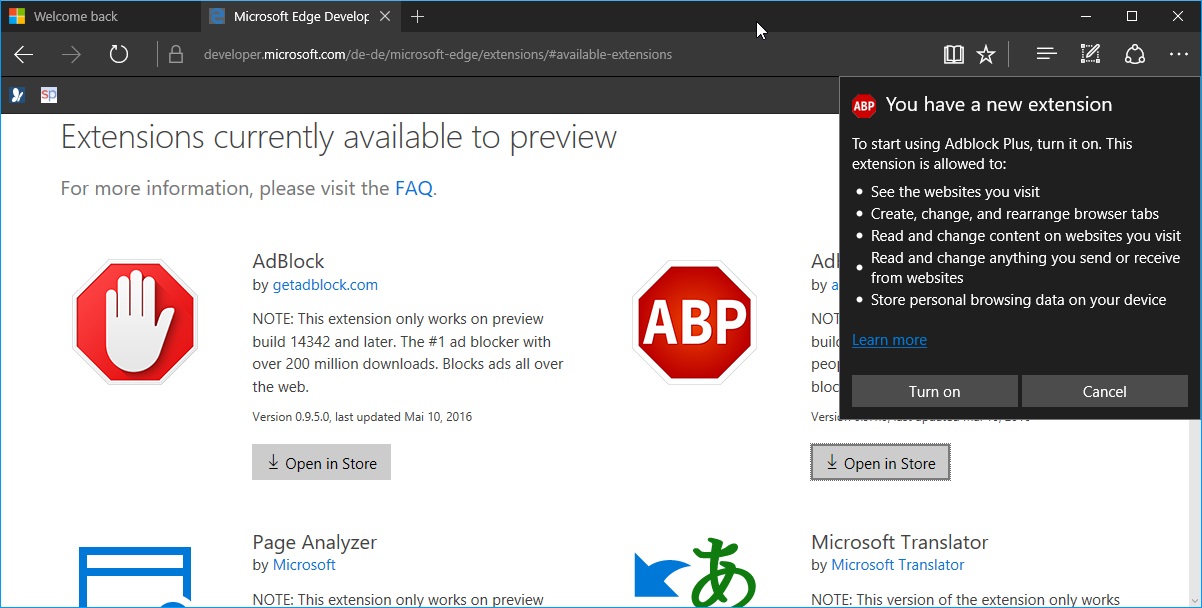This screenshot has height=608, width=1202.
Task: Open the More actions ellipsis menu
Action: 1178,55
